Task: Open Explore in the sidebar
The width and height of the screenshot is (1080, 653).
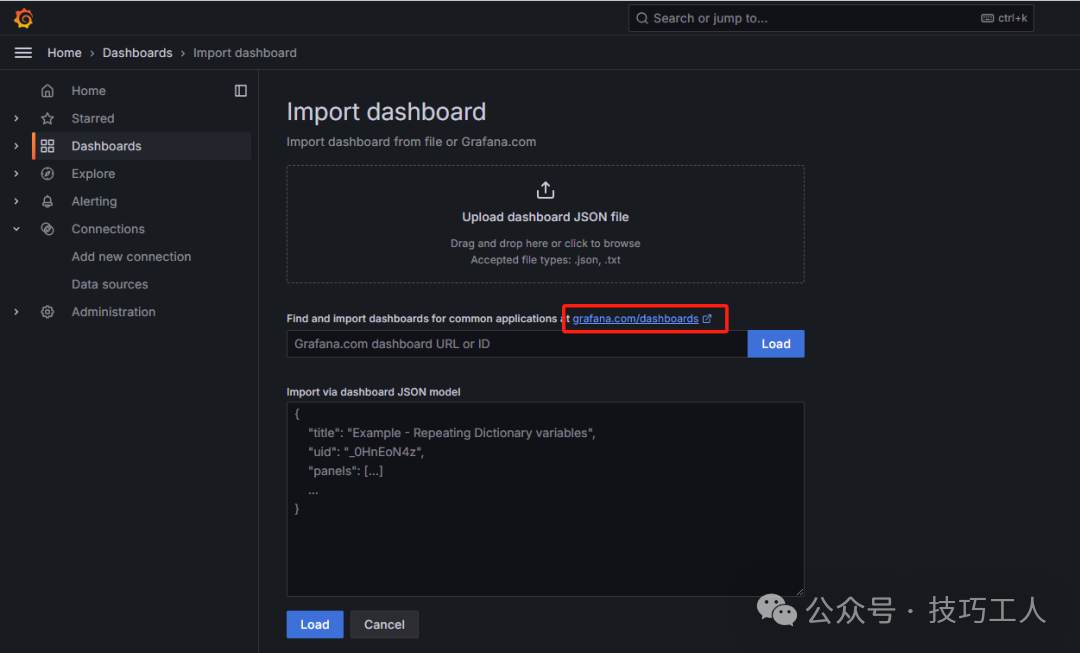Action: (94, 174)
